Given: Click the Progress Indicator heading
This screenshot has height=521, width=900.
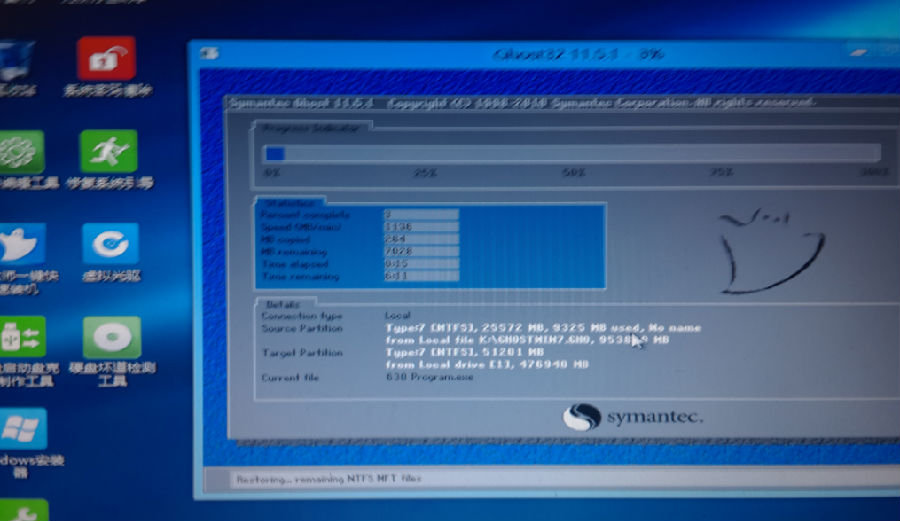Looking at the screenshot, I should (x=311, y=128).
